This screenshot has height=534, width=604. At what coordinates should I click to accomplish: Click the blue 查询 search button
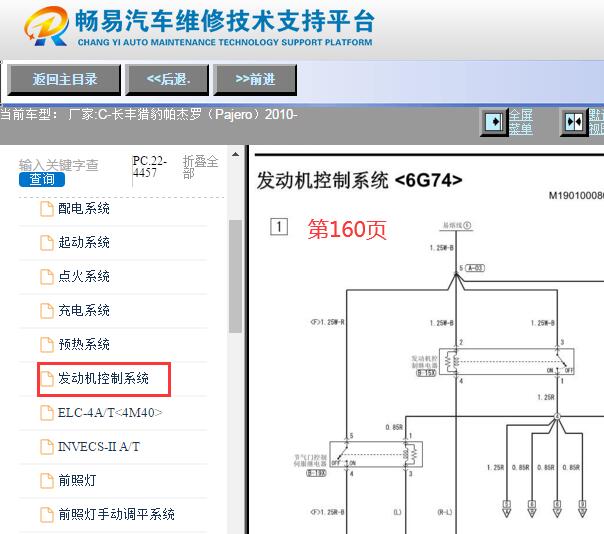tap(42, 179)
